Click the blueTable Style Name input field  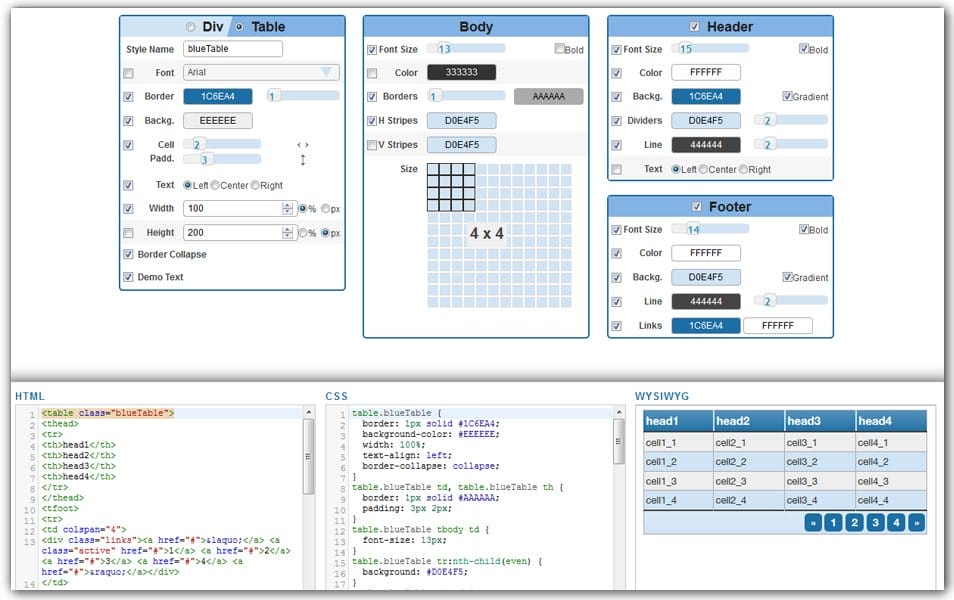tap(235, 48)
